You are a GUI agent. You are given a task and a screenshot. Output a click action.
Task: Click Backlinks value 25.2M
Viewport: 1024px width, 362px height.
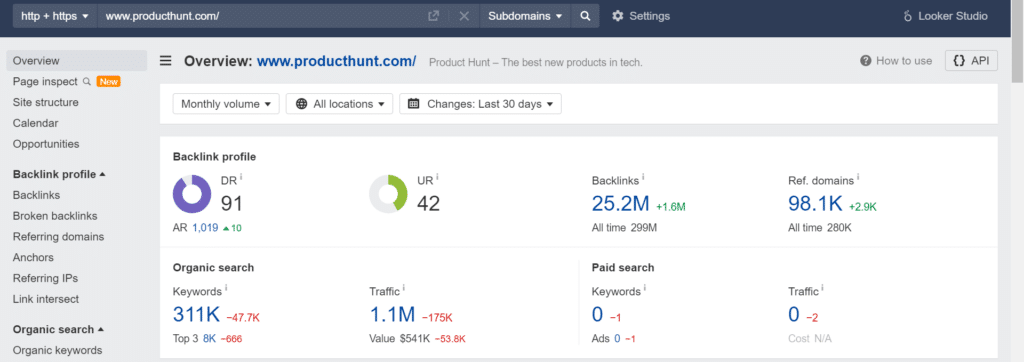(x=620, y=204)
